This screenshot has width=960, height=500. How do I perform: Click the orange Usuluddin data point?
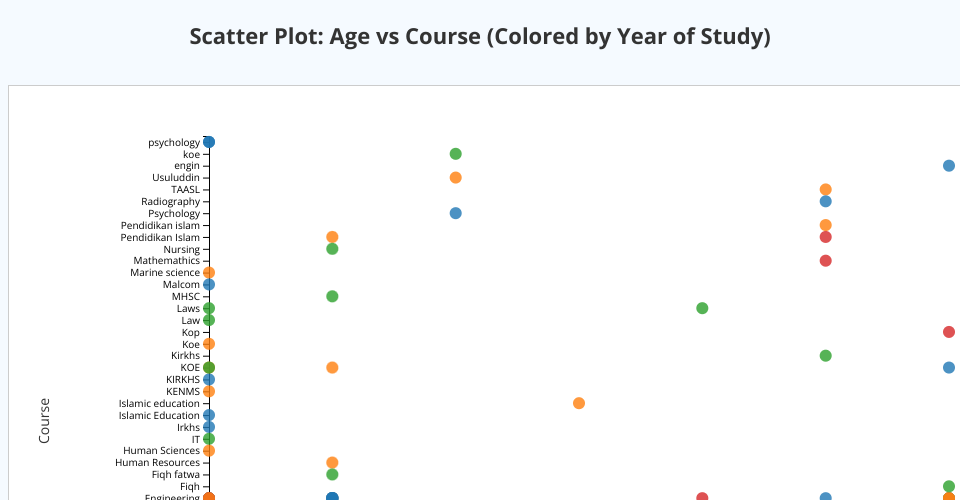tap(455, 178)
